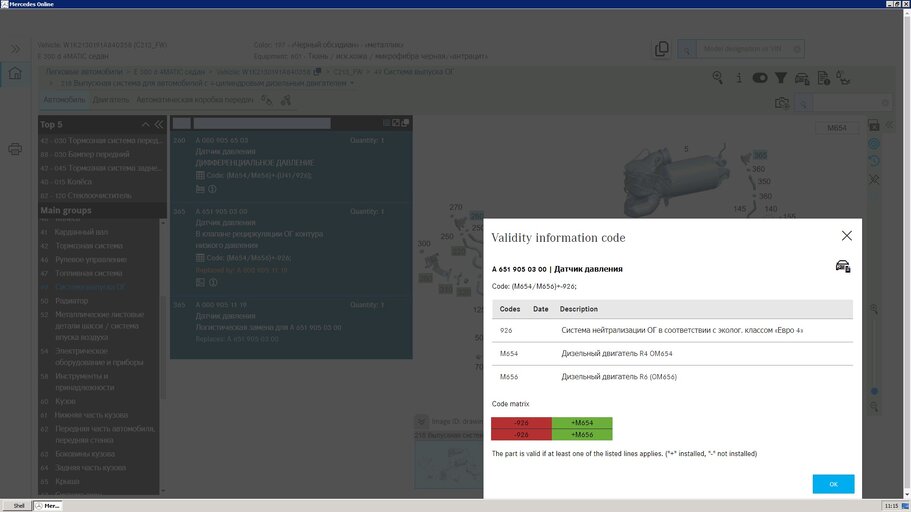Select the Mercedes taskbar window button

pos(48,506)
